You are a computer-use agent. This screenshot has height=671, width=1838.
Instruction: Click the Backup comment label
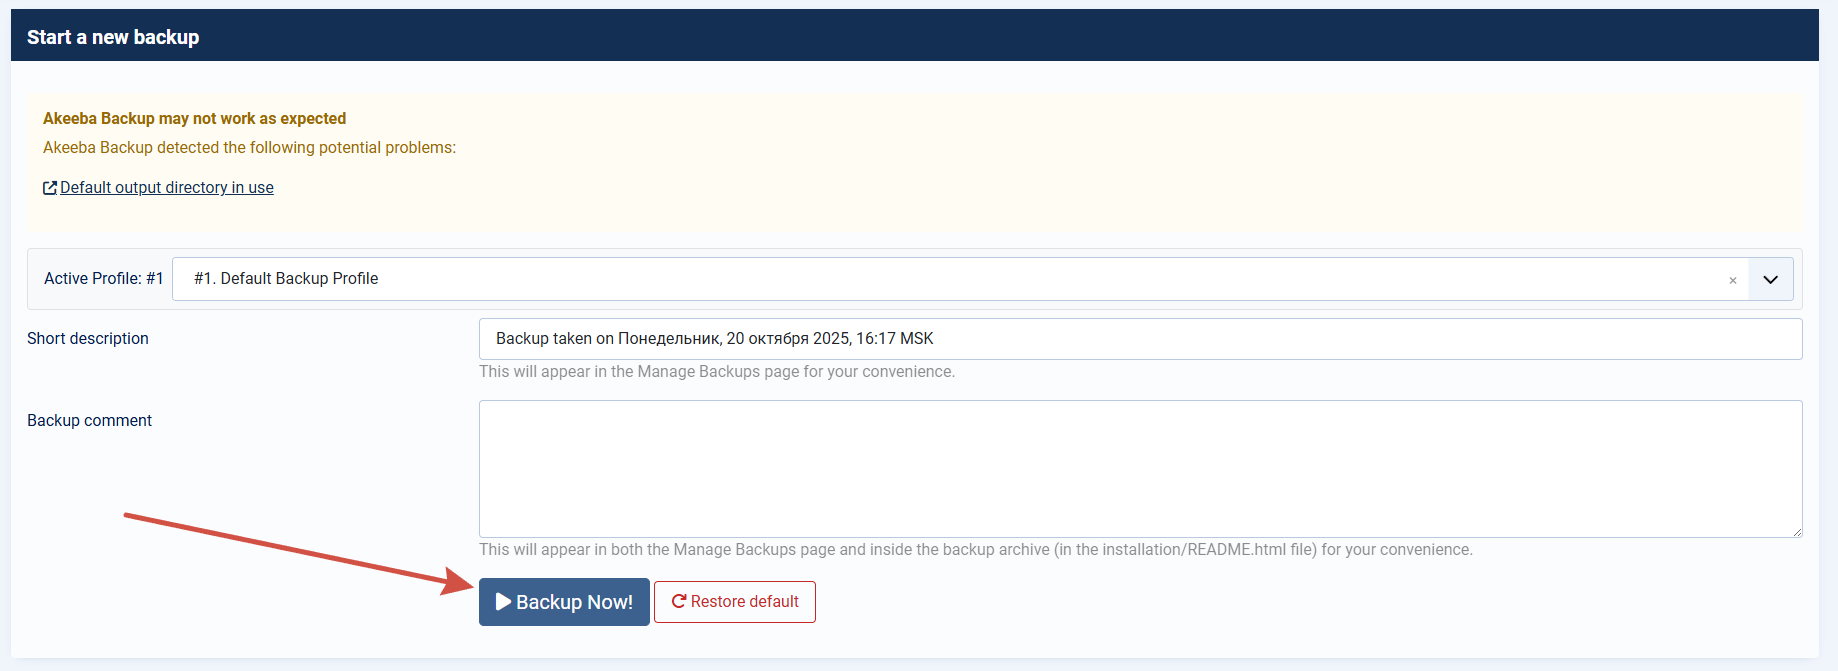pos(89,421)
